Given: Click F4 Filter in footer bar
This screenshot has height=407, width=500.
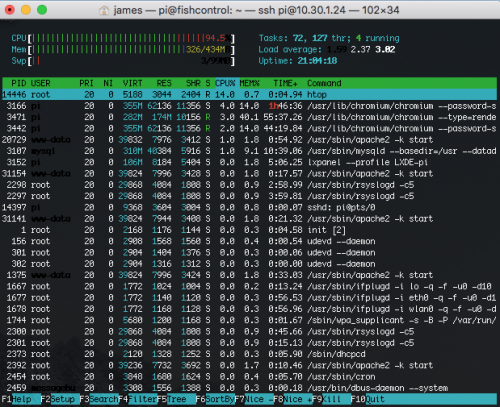Looking at the screenshot, I should [138, 399].
